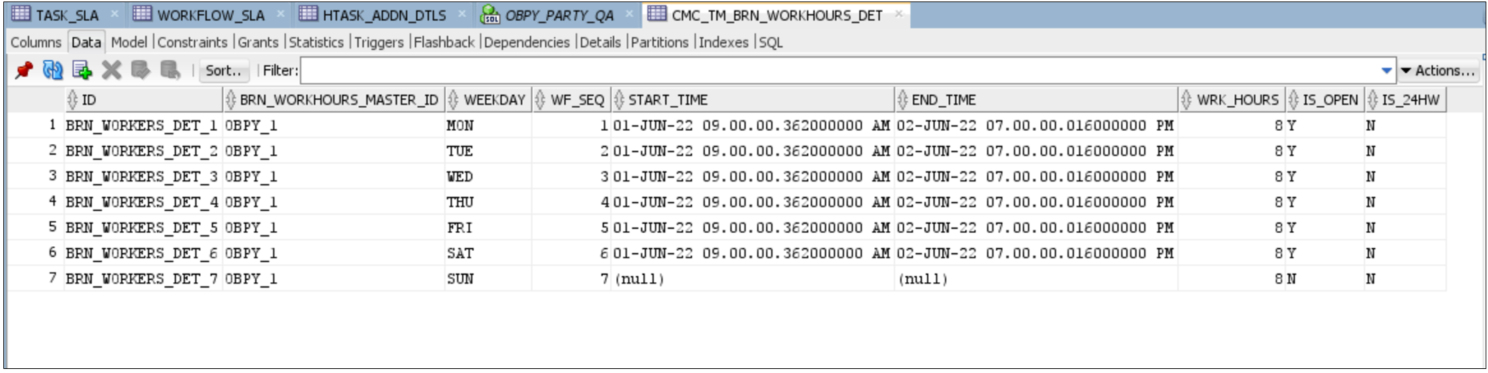Open the Dependencies sub-tab
The width and height of the screenshot is (1488, 373).
click(x=528, y=42)
